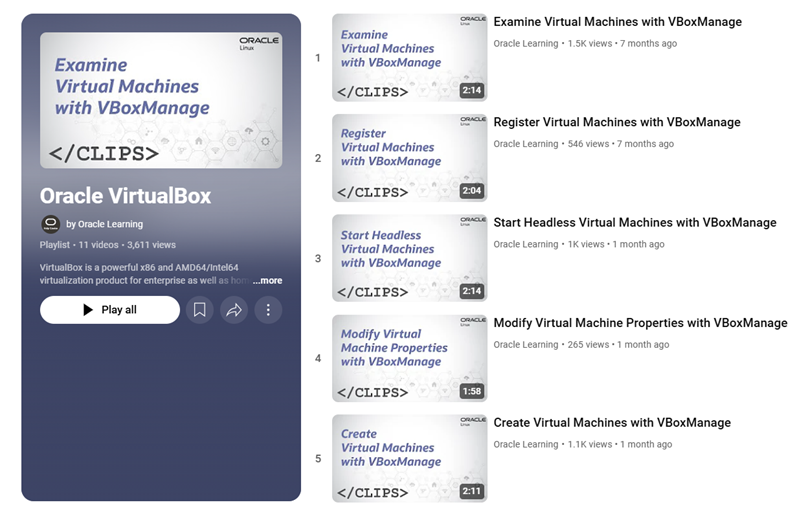Viewport: 797px width, 509px height.
Task: Open title 'Create Virtual Machines with VBoxManage'
Action: pos(612,423)
